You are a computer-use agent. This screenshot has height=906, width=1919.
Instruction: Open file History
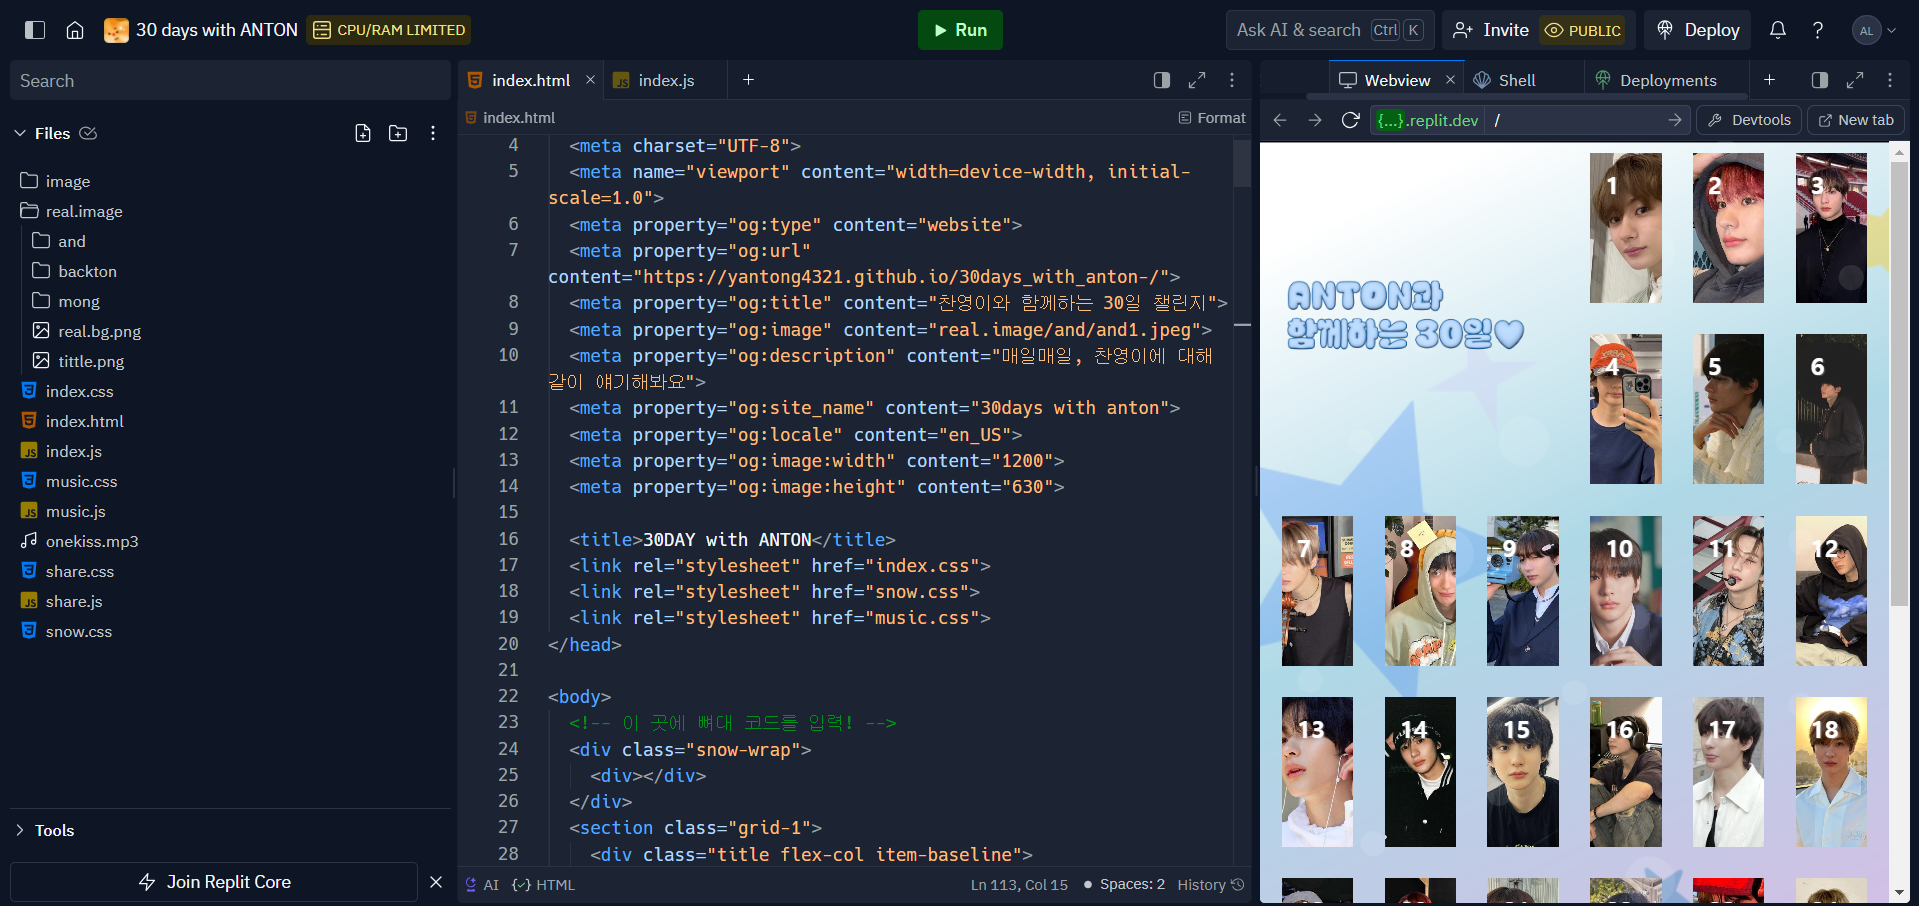point(1211,885)
